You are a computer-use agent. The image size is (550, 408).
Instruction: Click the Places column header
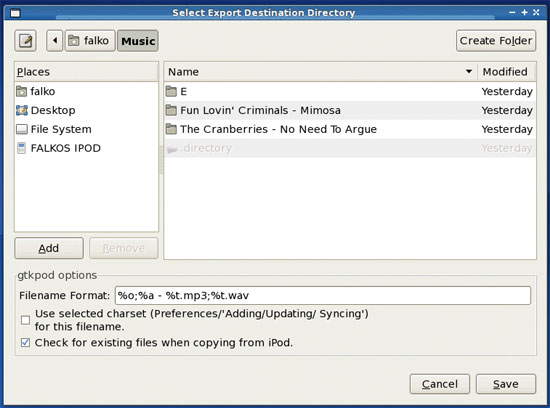pos(86,72)
